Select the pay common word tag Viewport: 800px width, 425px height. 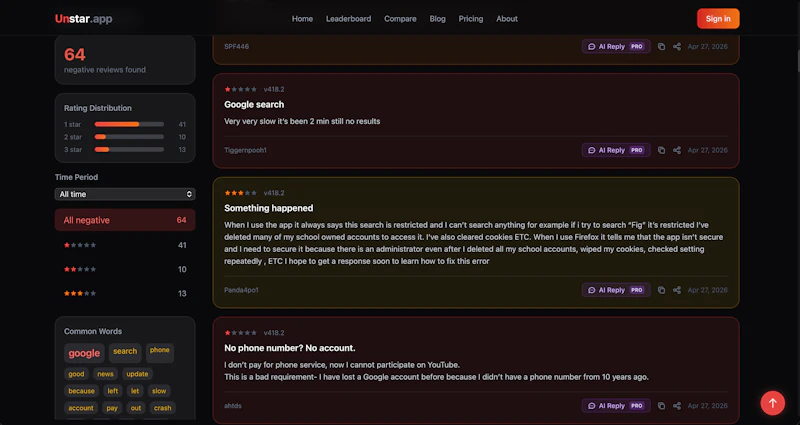point(112,408)
